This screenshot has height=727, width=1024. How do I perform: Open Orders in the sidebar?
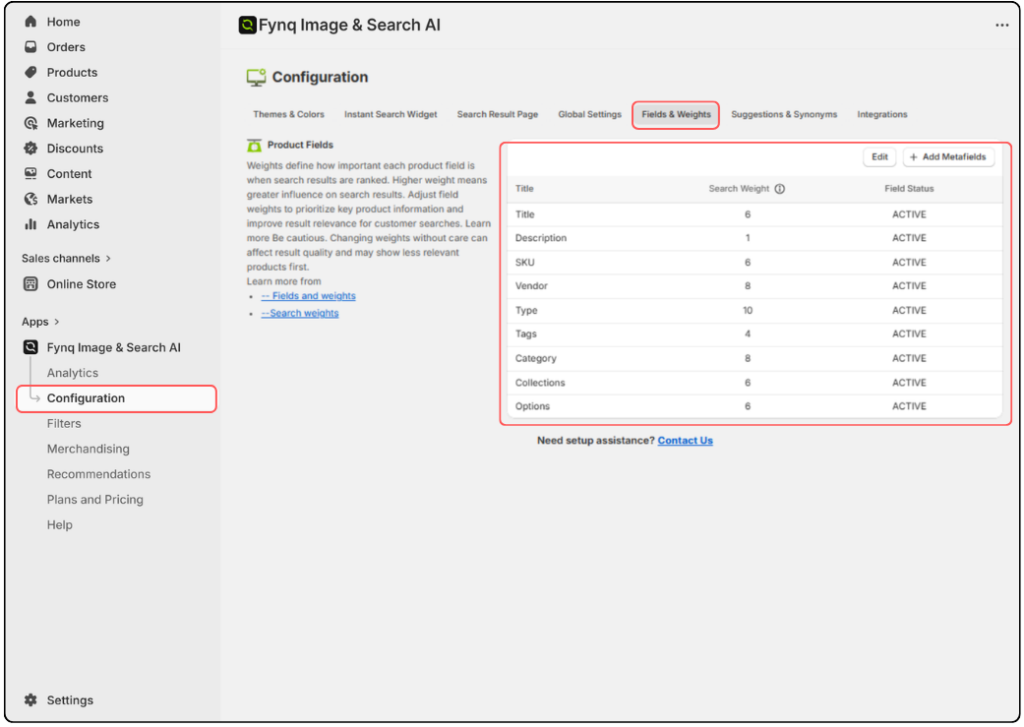tap(66, 47)
